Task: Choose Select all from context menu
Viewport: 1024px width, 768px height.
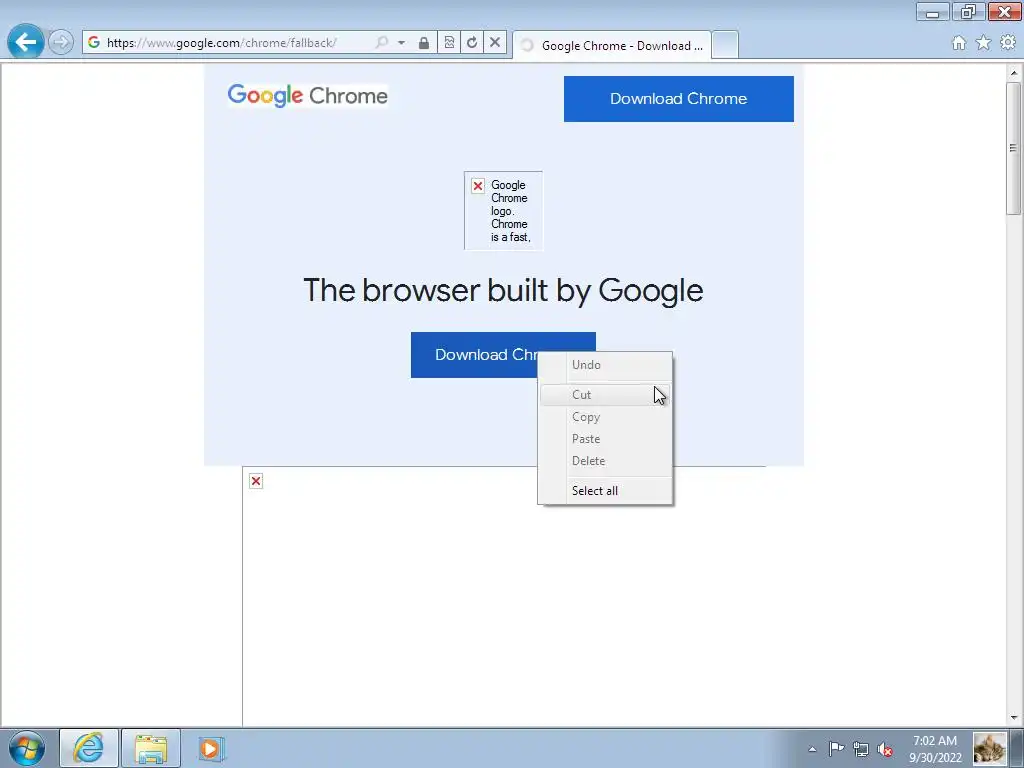Action: click(x=605, y=490)
